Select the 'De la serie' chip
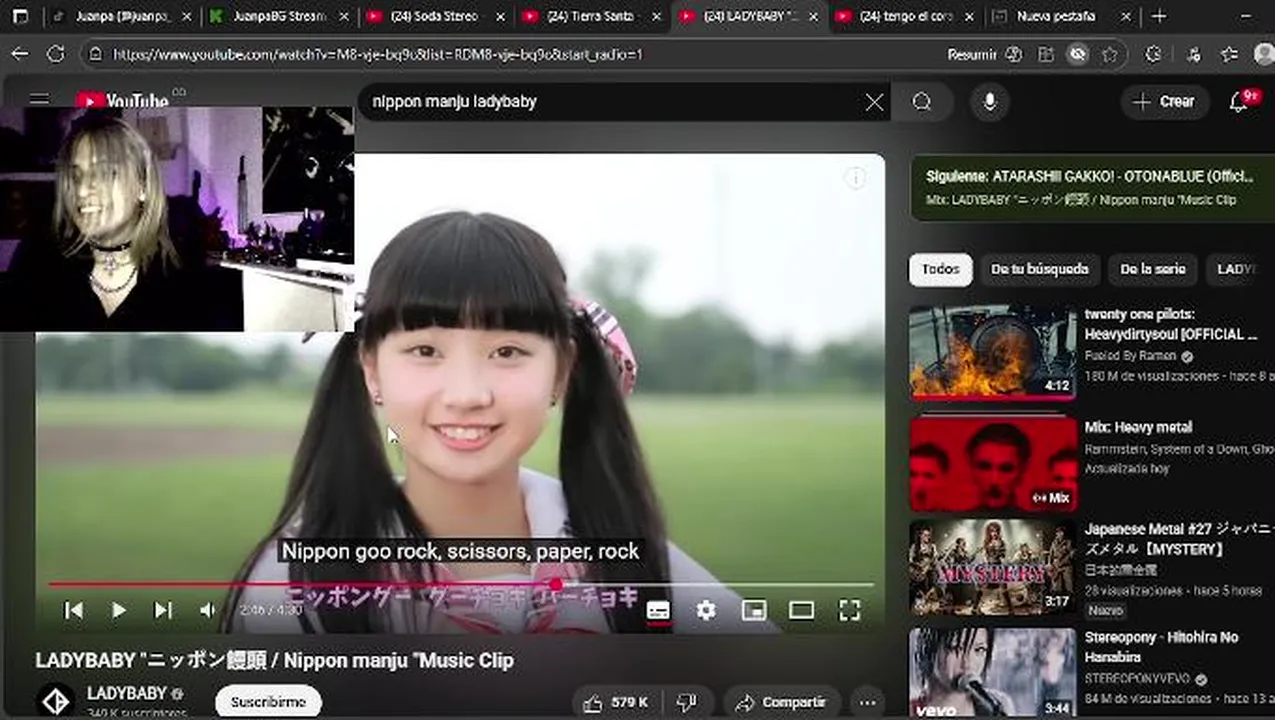The image size is (1275, 720). click(x=1153, y=269)
